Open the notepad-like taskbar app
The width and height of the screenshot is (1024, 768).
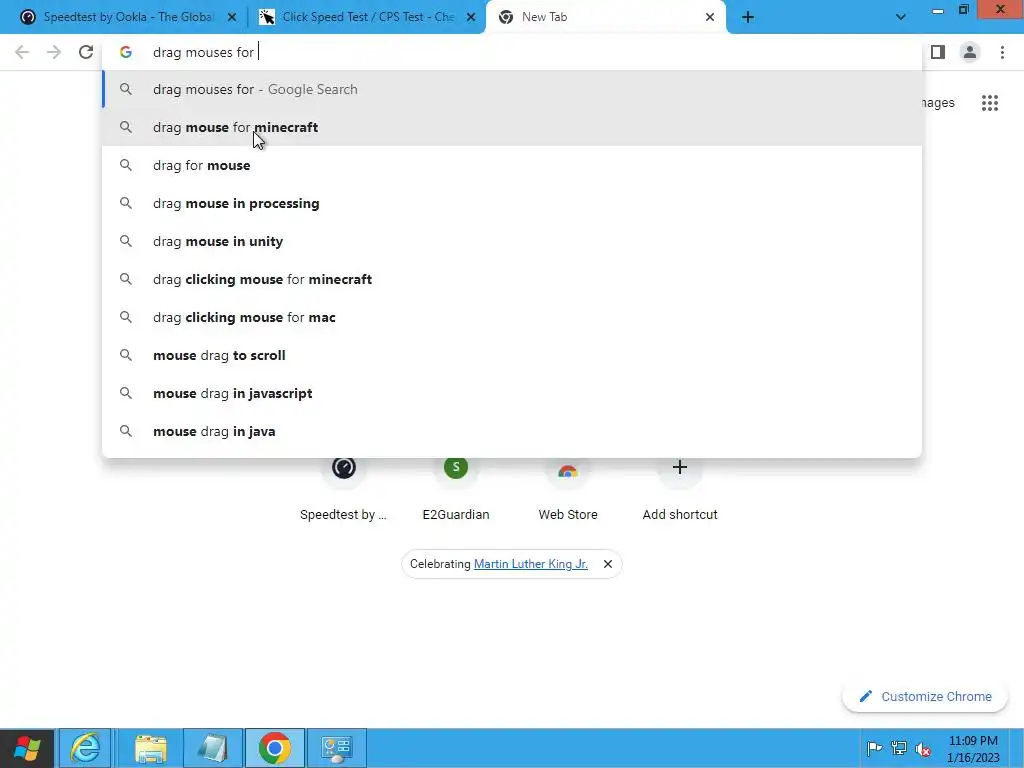213,748
